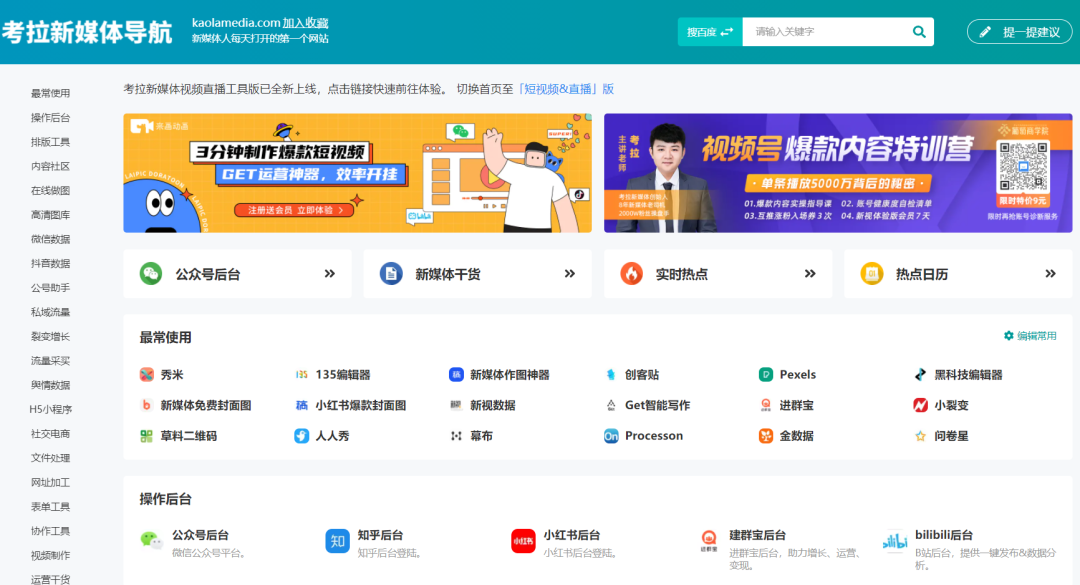This screenshot has width=1080, height=585.
Task: Click the 进群宝 icon
Action: point(765,405)
